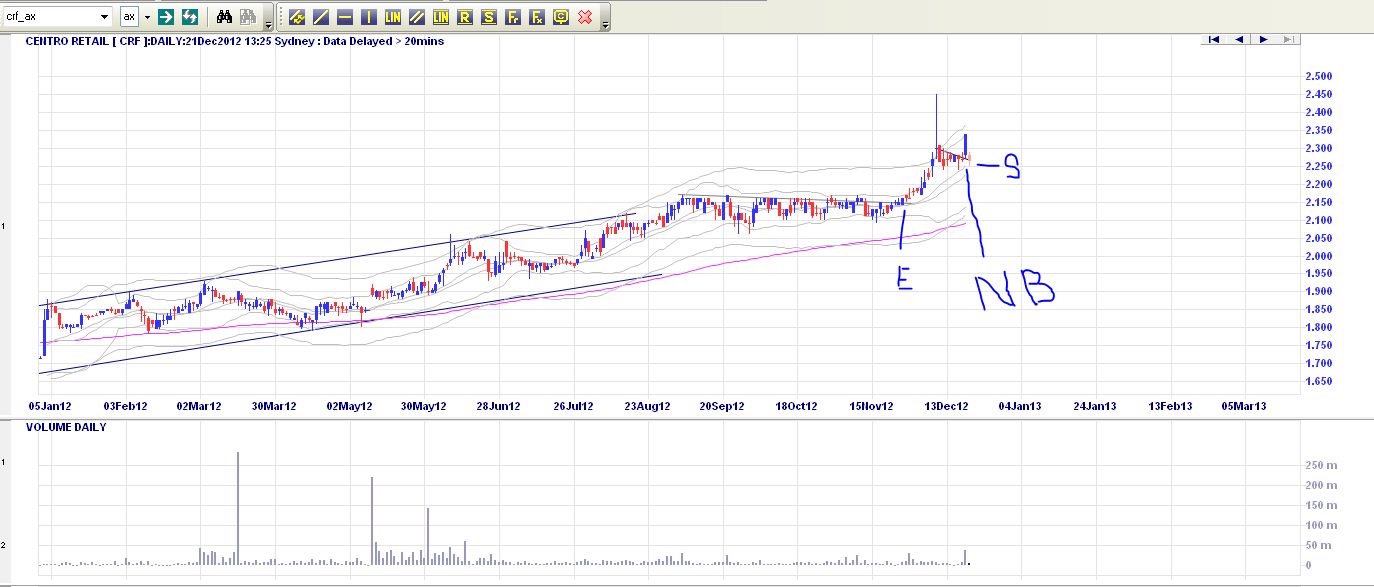This screenshot has height=587, width=1374.
Task: Step chart back one period
Action: tap(1239, 40)
